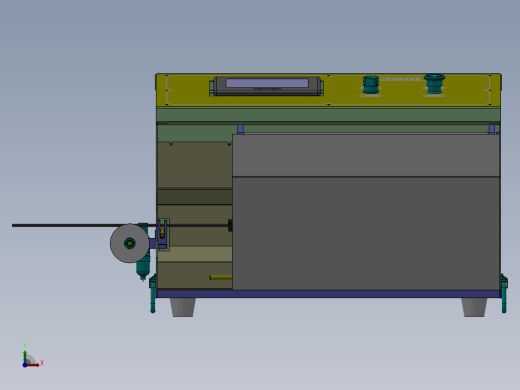Select the upper gray cover panel

click(366, 155)
